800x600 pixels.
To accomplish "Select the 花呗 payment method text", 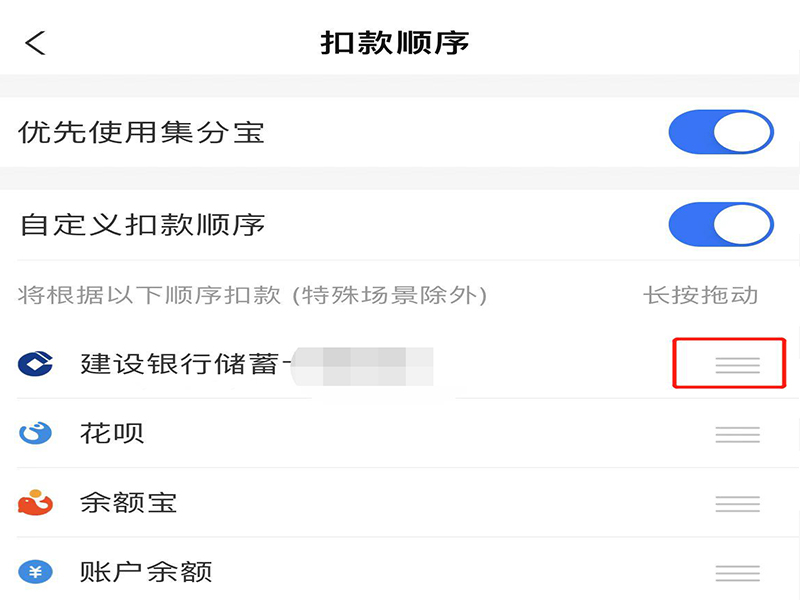I will tap(112, 433).
